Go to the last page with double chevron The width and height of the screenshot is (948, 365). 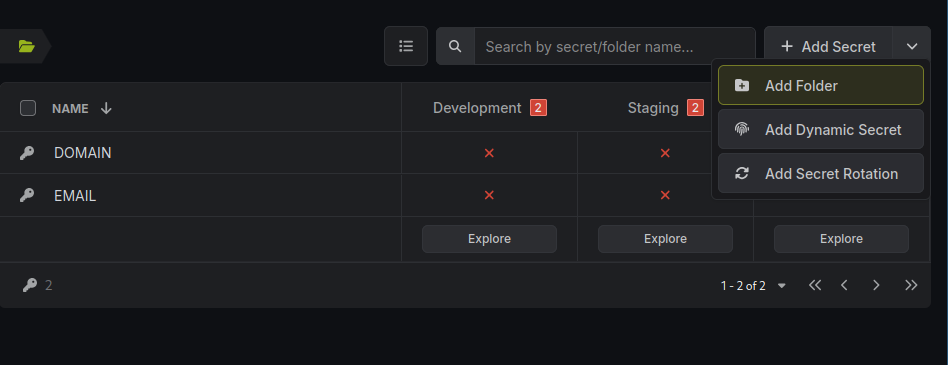click(911, 285)
